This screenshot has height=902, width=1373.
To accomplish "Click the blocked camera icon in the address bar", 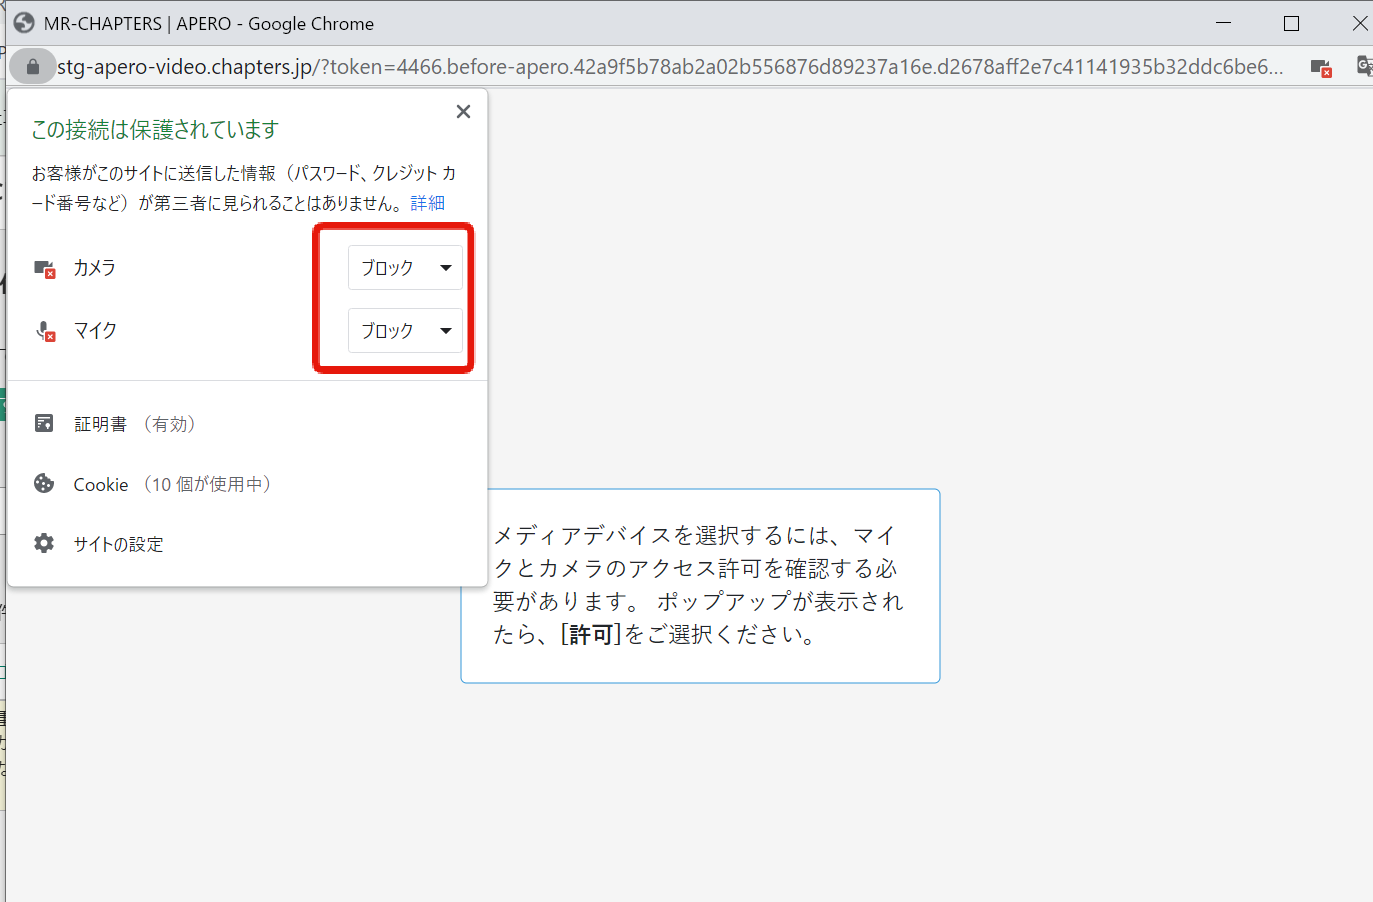I will [1320, 68].
